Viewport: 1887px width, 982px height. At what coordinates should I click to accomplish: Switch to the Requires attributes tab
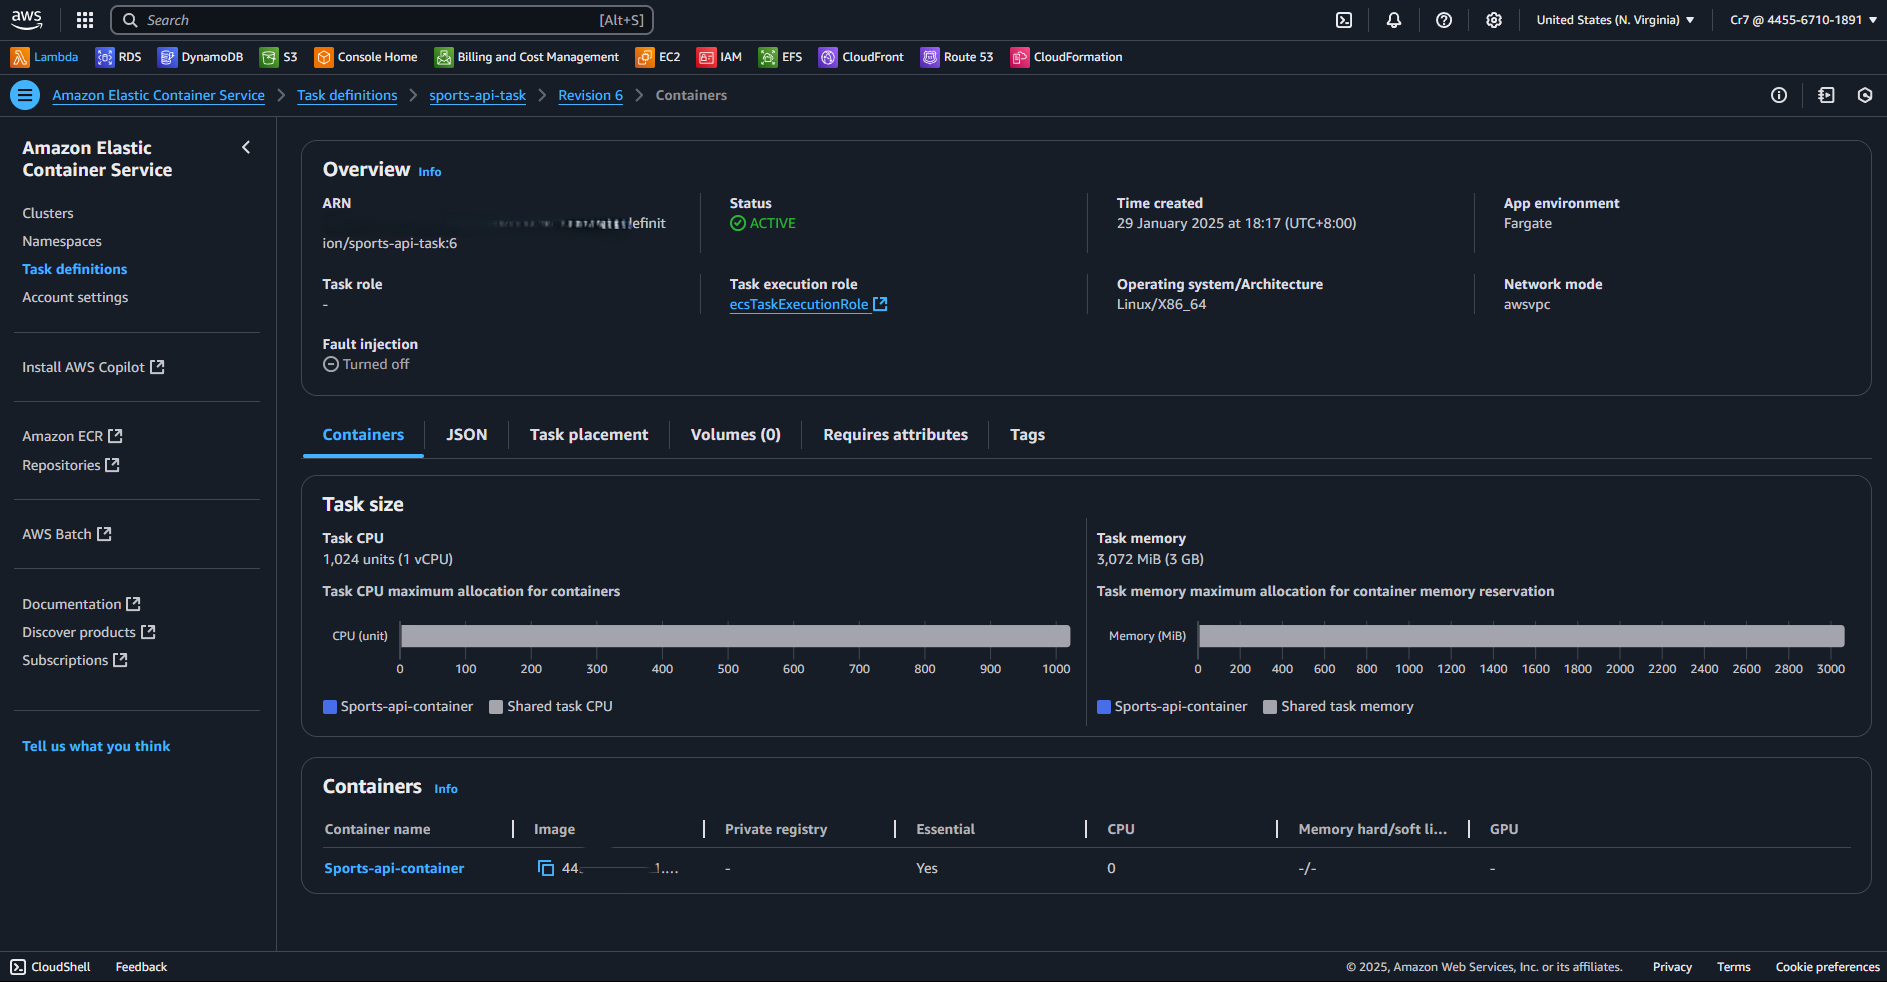pos(896,435)
